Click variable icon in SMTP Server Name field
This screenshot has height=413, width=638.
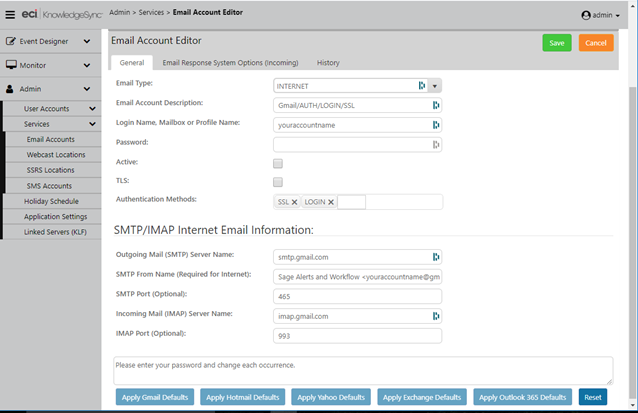point(436,257)
